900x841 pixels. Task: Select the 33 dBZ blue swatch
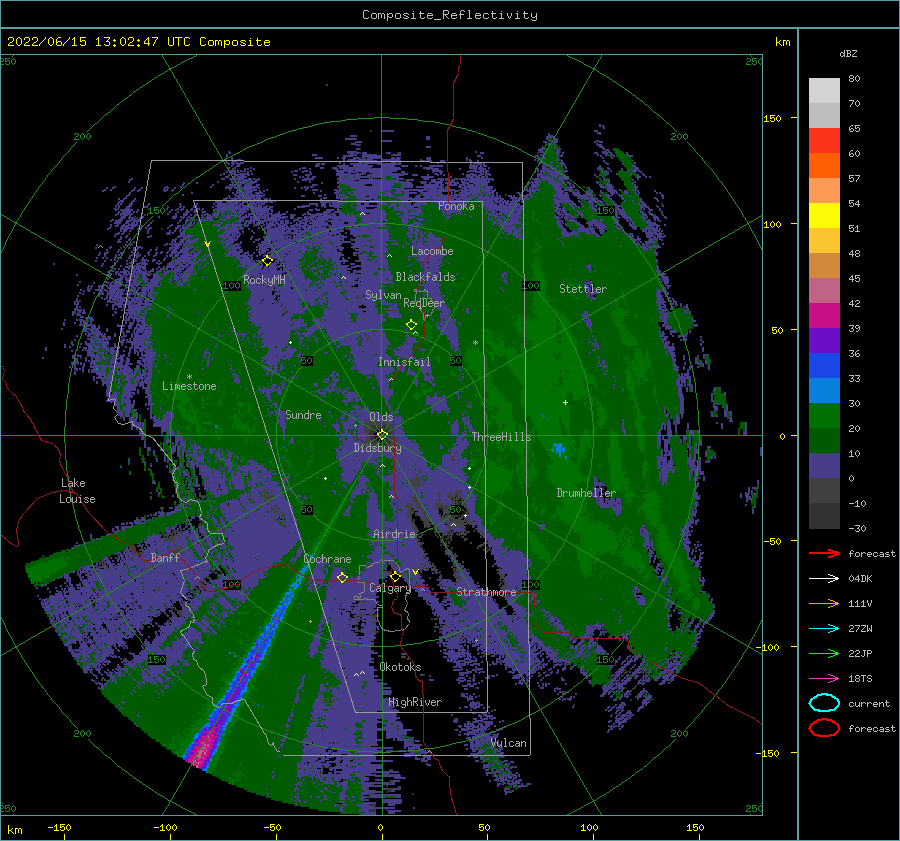pyautogui.click(x=824, y=390)
